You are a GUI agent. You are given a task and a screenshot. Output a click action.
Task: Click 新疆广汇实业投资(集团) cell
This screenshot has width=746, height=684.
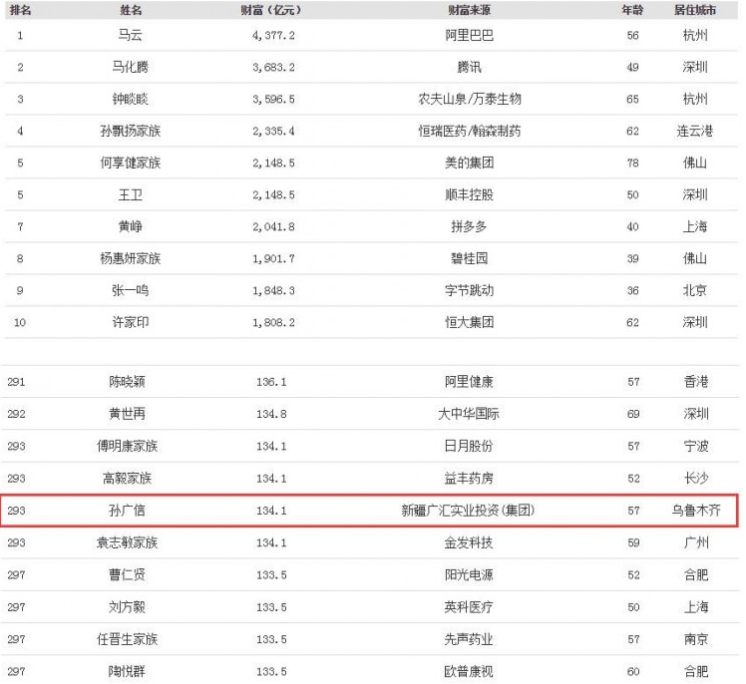468,510
